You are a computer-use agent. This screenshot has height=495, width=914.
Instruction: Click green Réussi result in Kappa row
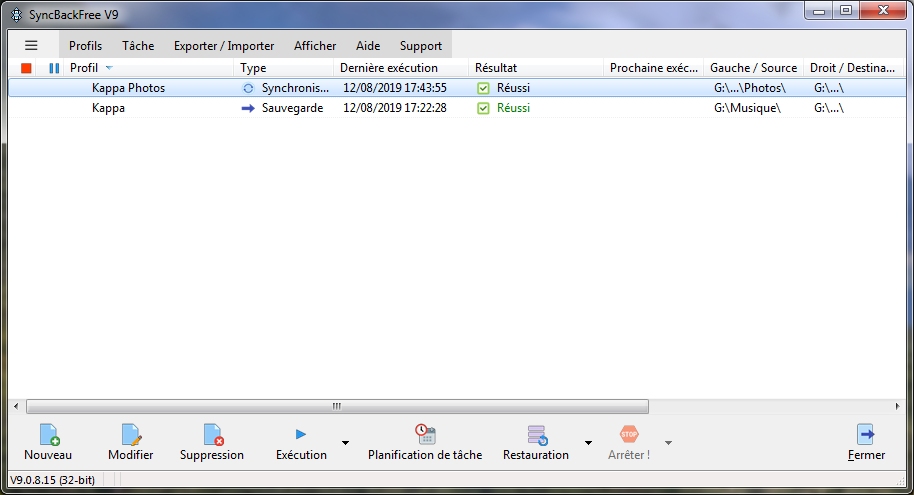(x=514, y=108)
